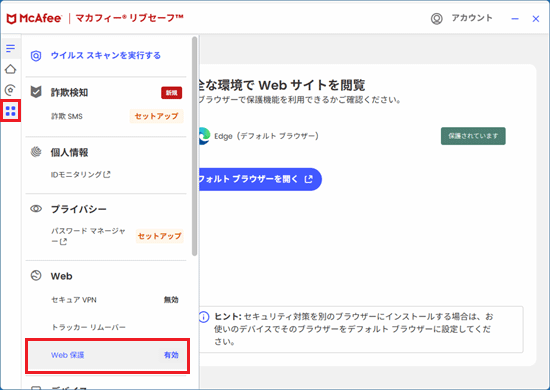
Task: Click the hint info circle icon
Action: [x=204, y=317]
